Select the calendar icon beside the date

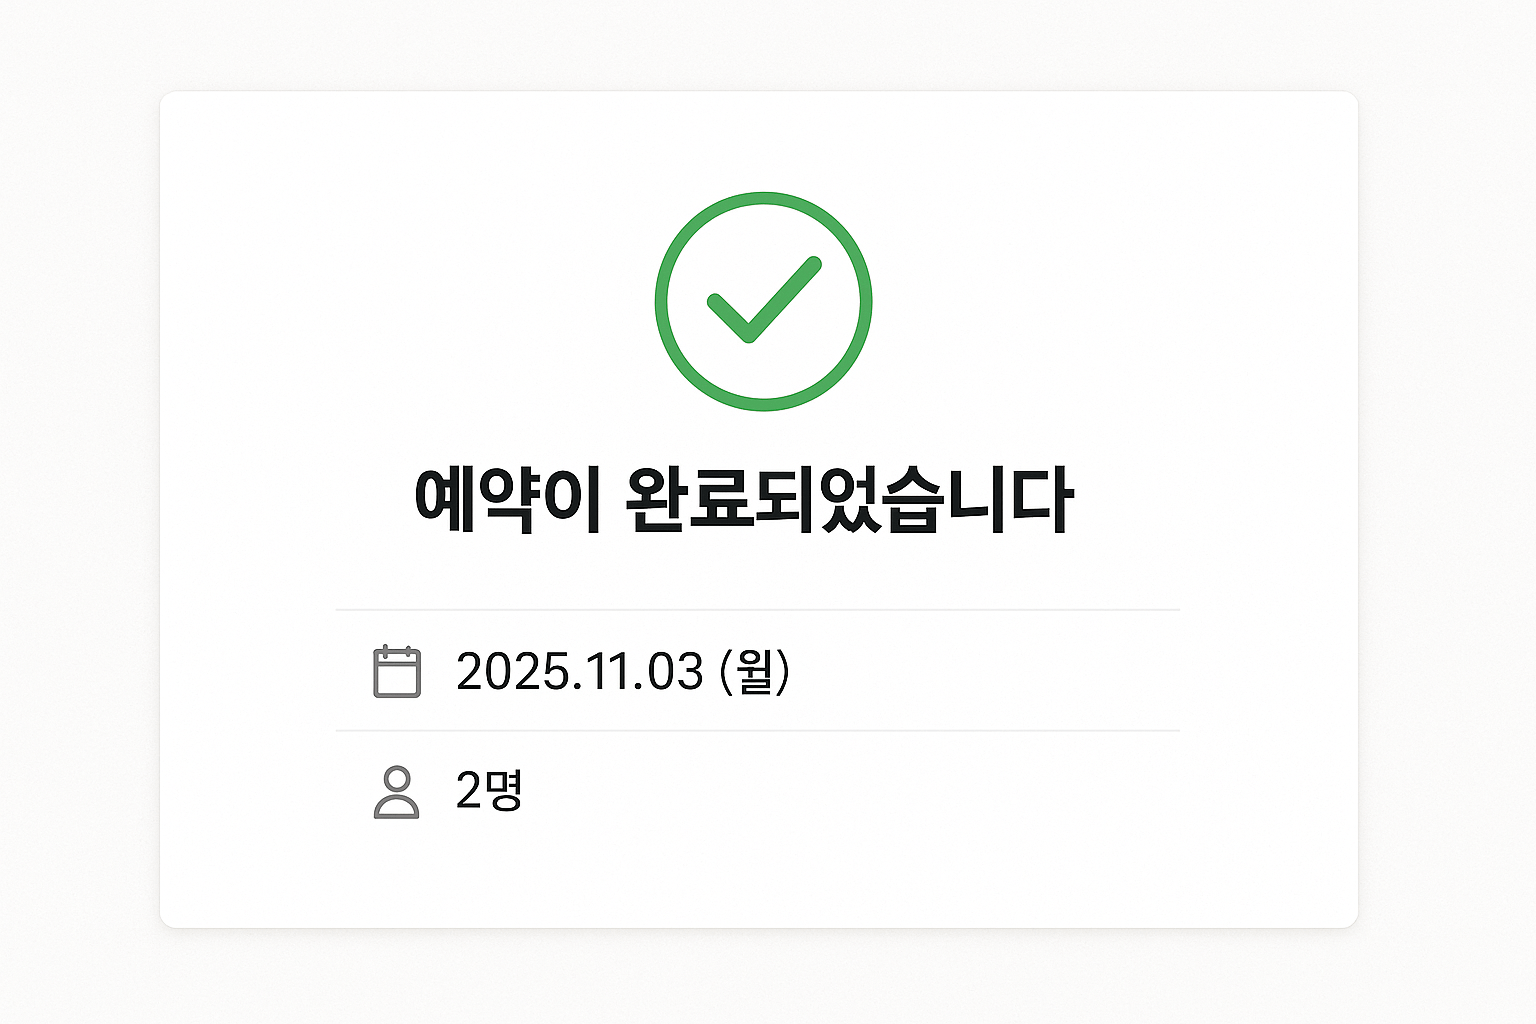pyautogui.click(x=396, y=671)
